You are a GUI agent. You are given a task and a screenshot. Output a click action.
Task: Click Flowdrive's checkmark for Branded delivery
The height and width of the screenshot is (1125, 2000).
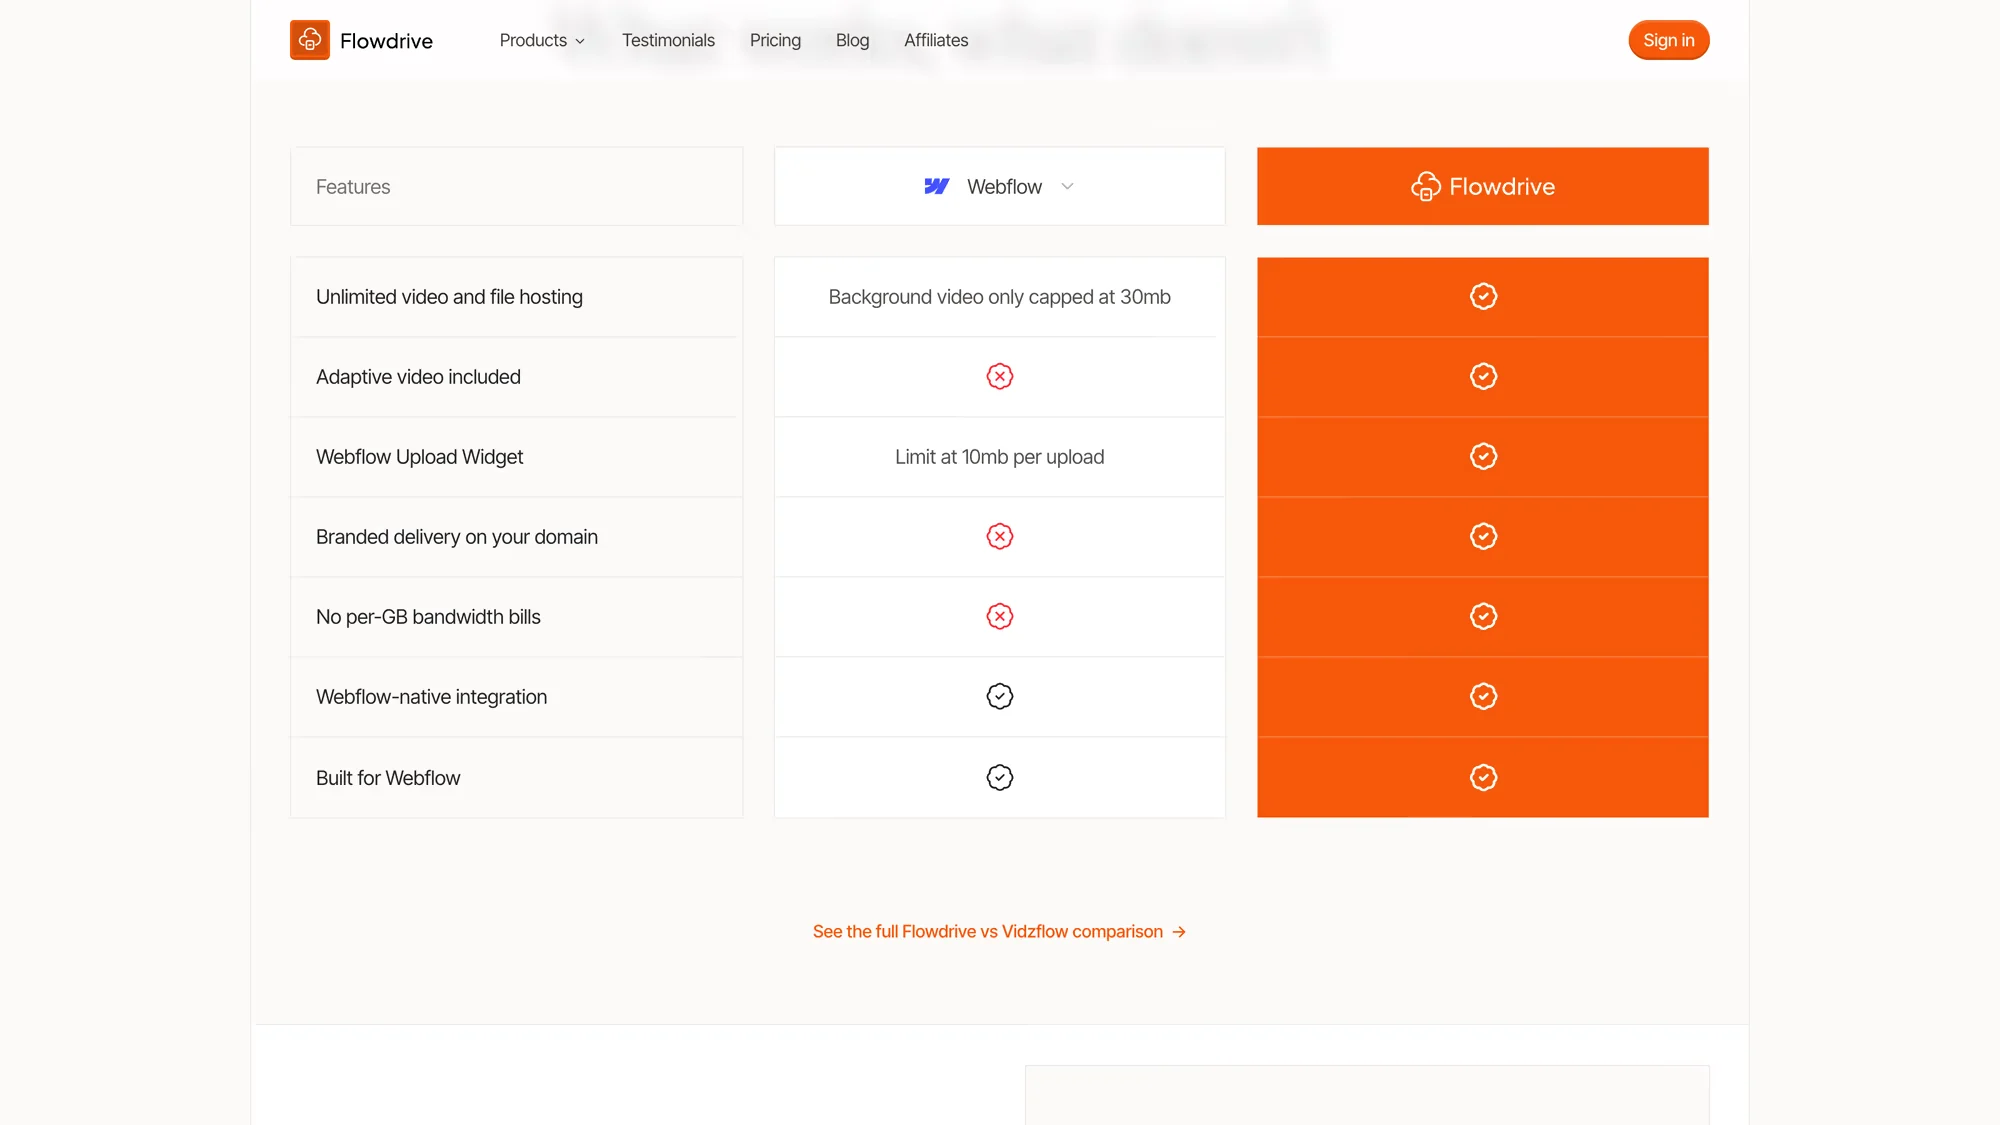coord(1483,537)
